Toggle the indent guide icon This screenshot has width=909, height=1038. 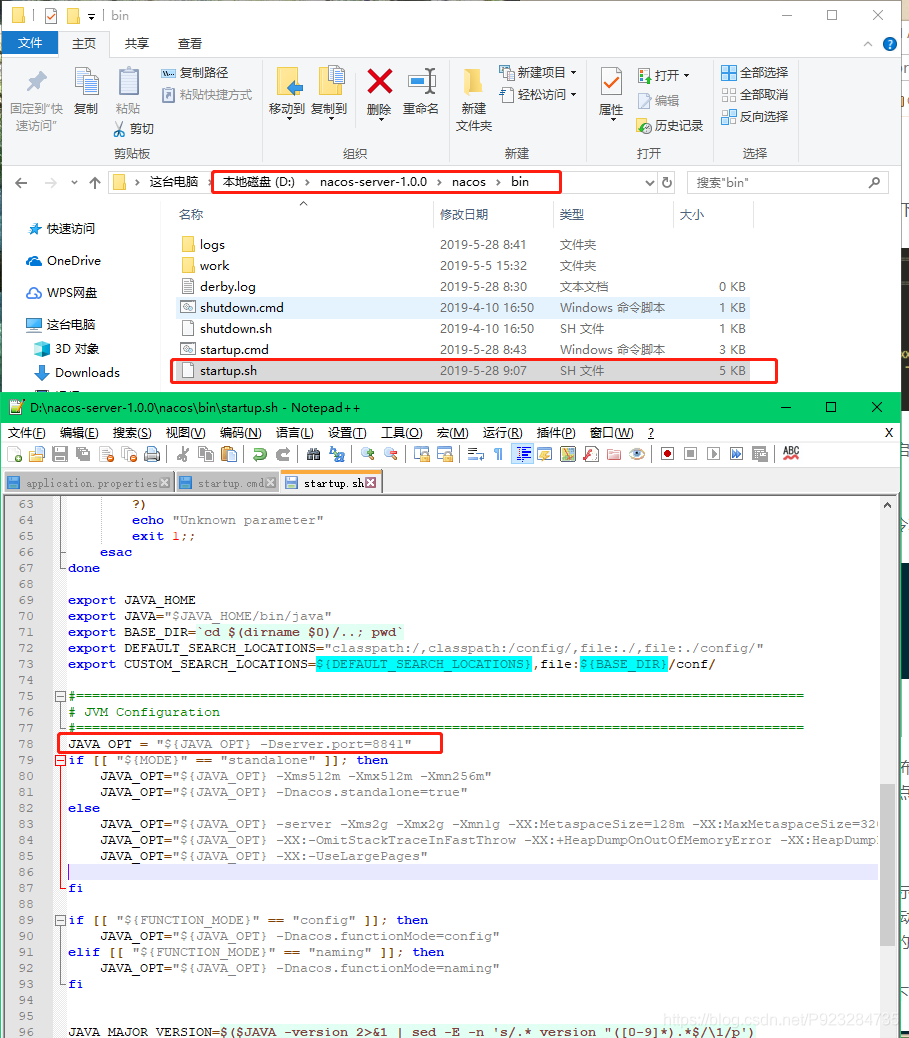tap(523, 454)
